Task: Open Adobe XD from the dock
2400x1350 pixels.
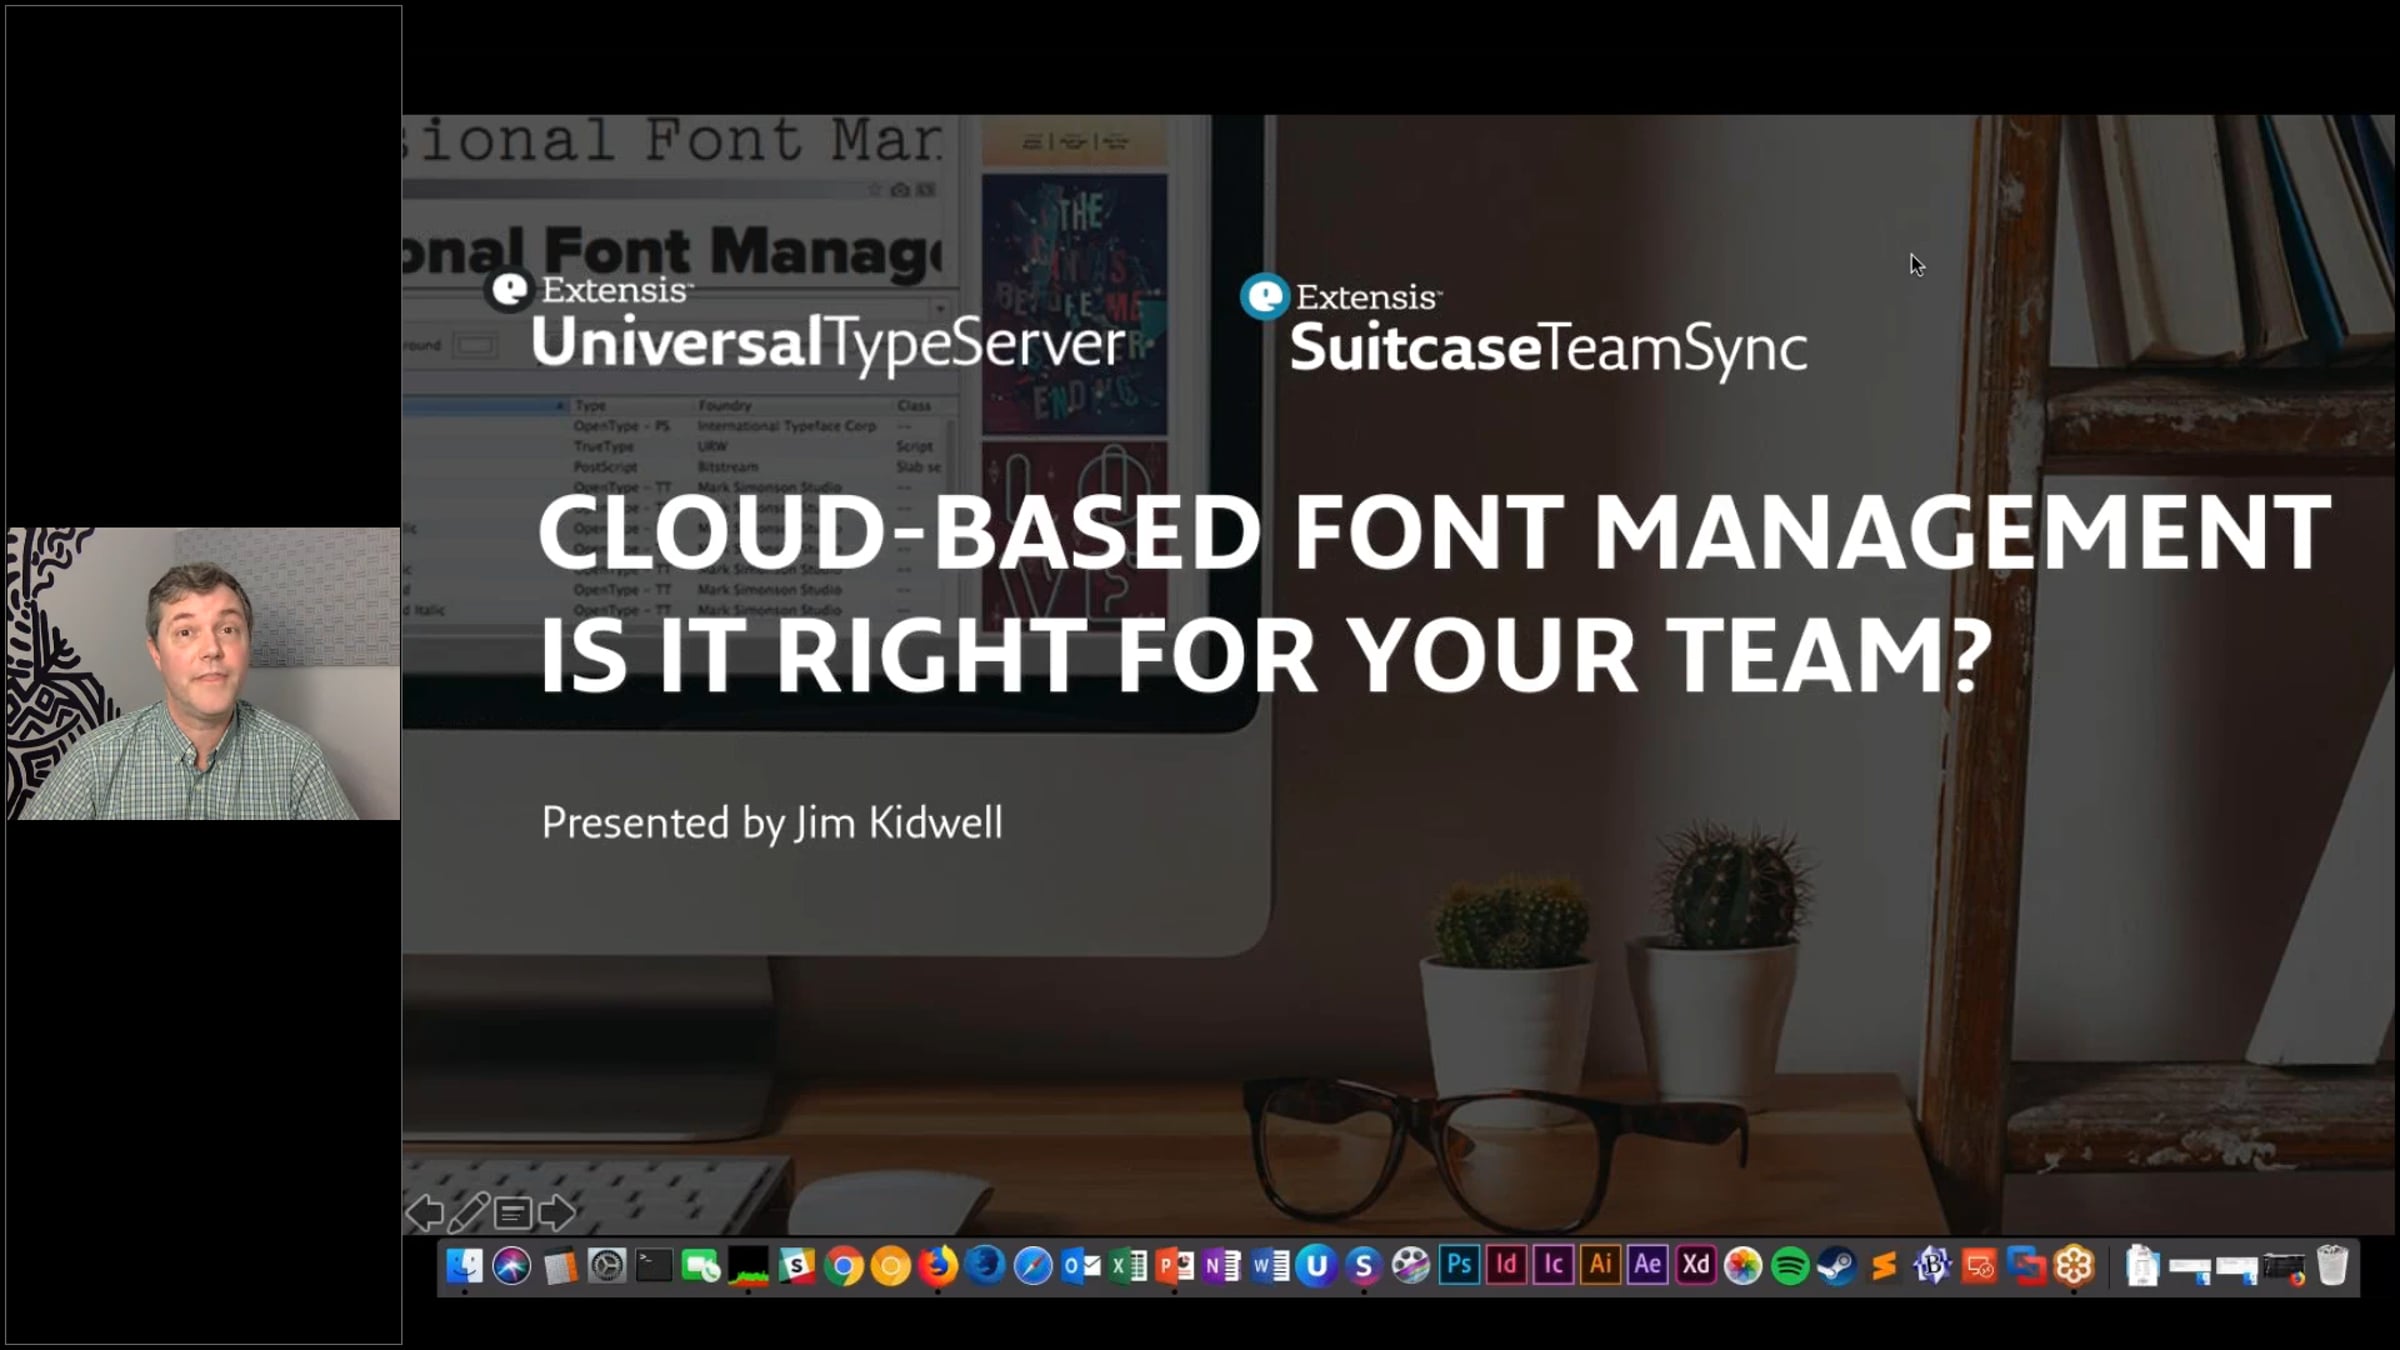Action: [1696, 1266]
